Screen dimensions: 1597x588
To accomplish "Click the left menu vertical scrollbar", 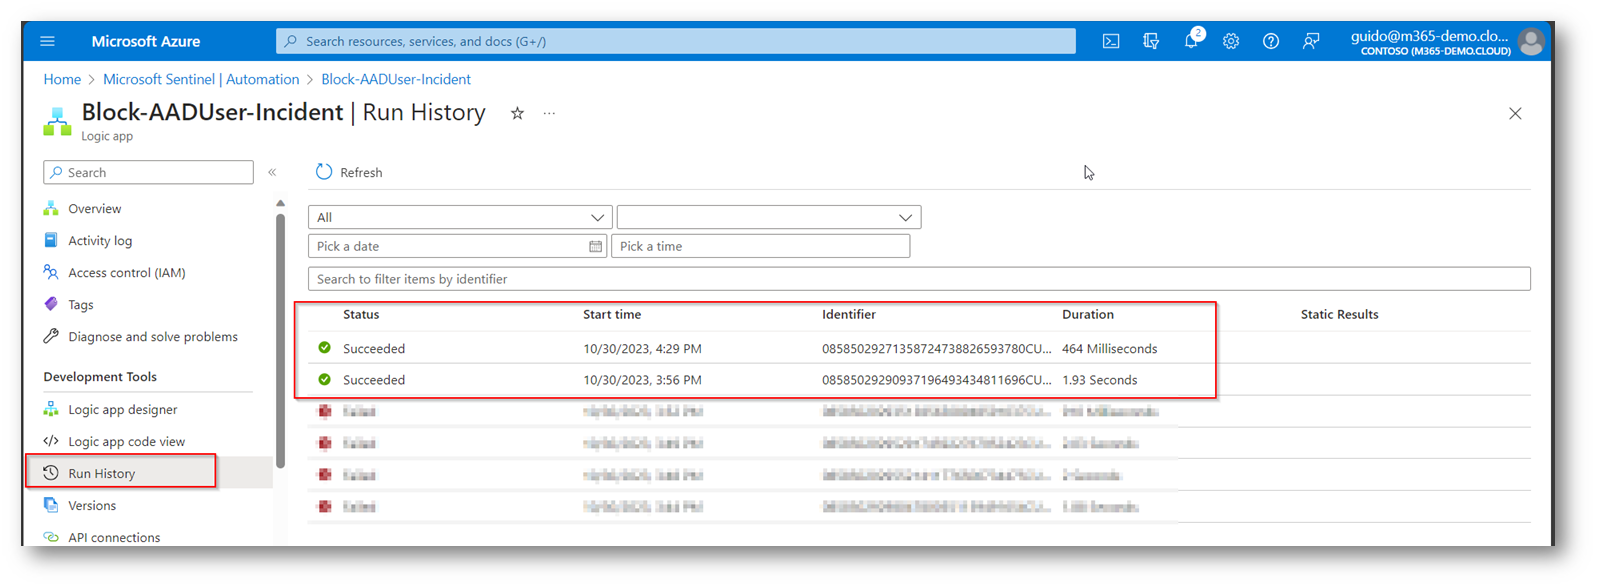I will 280,340.
